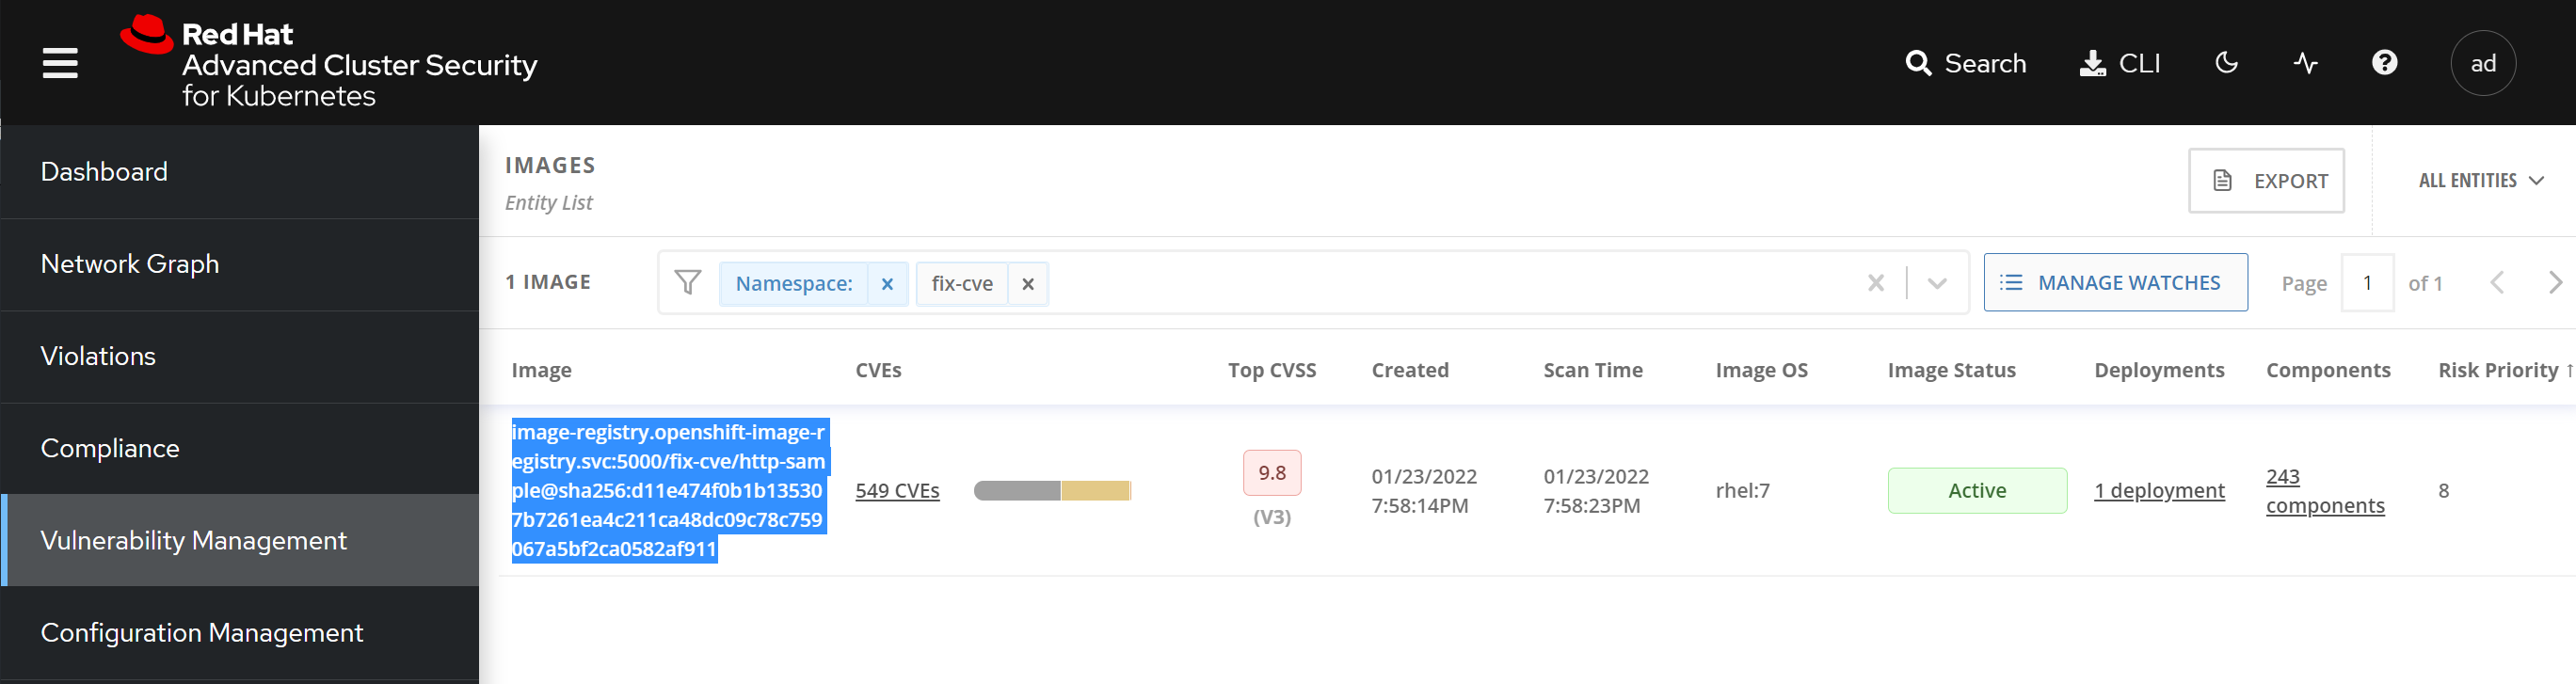Sort by Components column
This screenshot has width=2576, height=684.
[2328, 371]
